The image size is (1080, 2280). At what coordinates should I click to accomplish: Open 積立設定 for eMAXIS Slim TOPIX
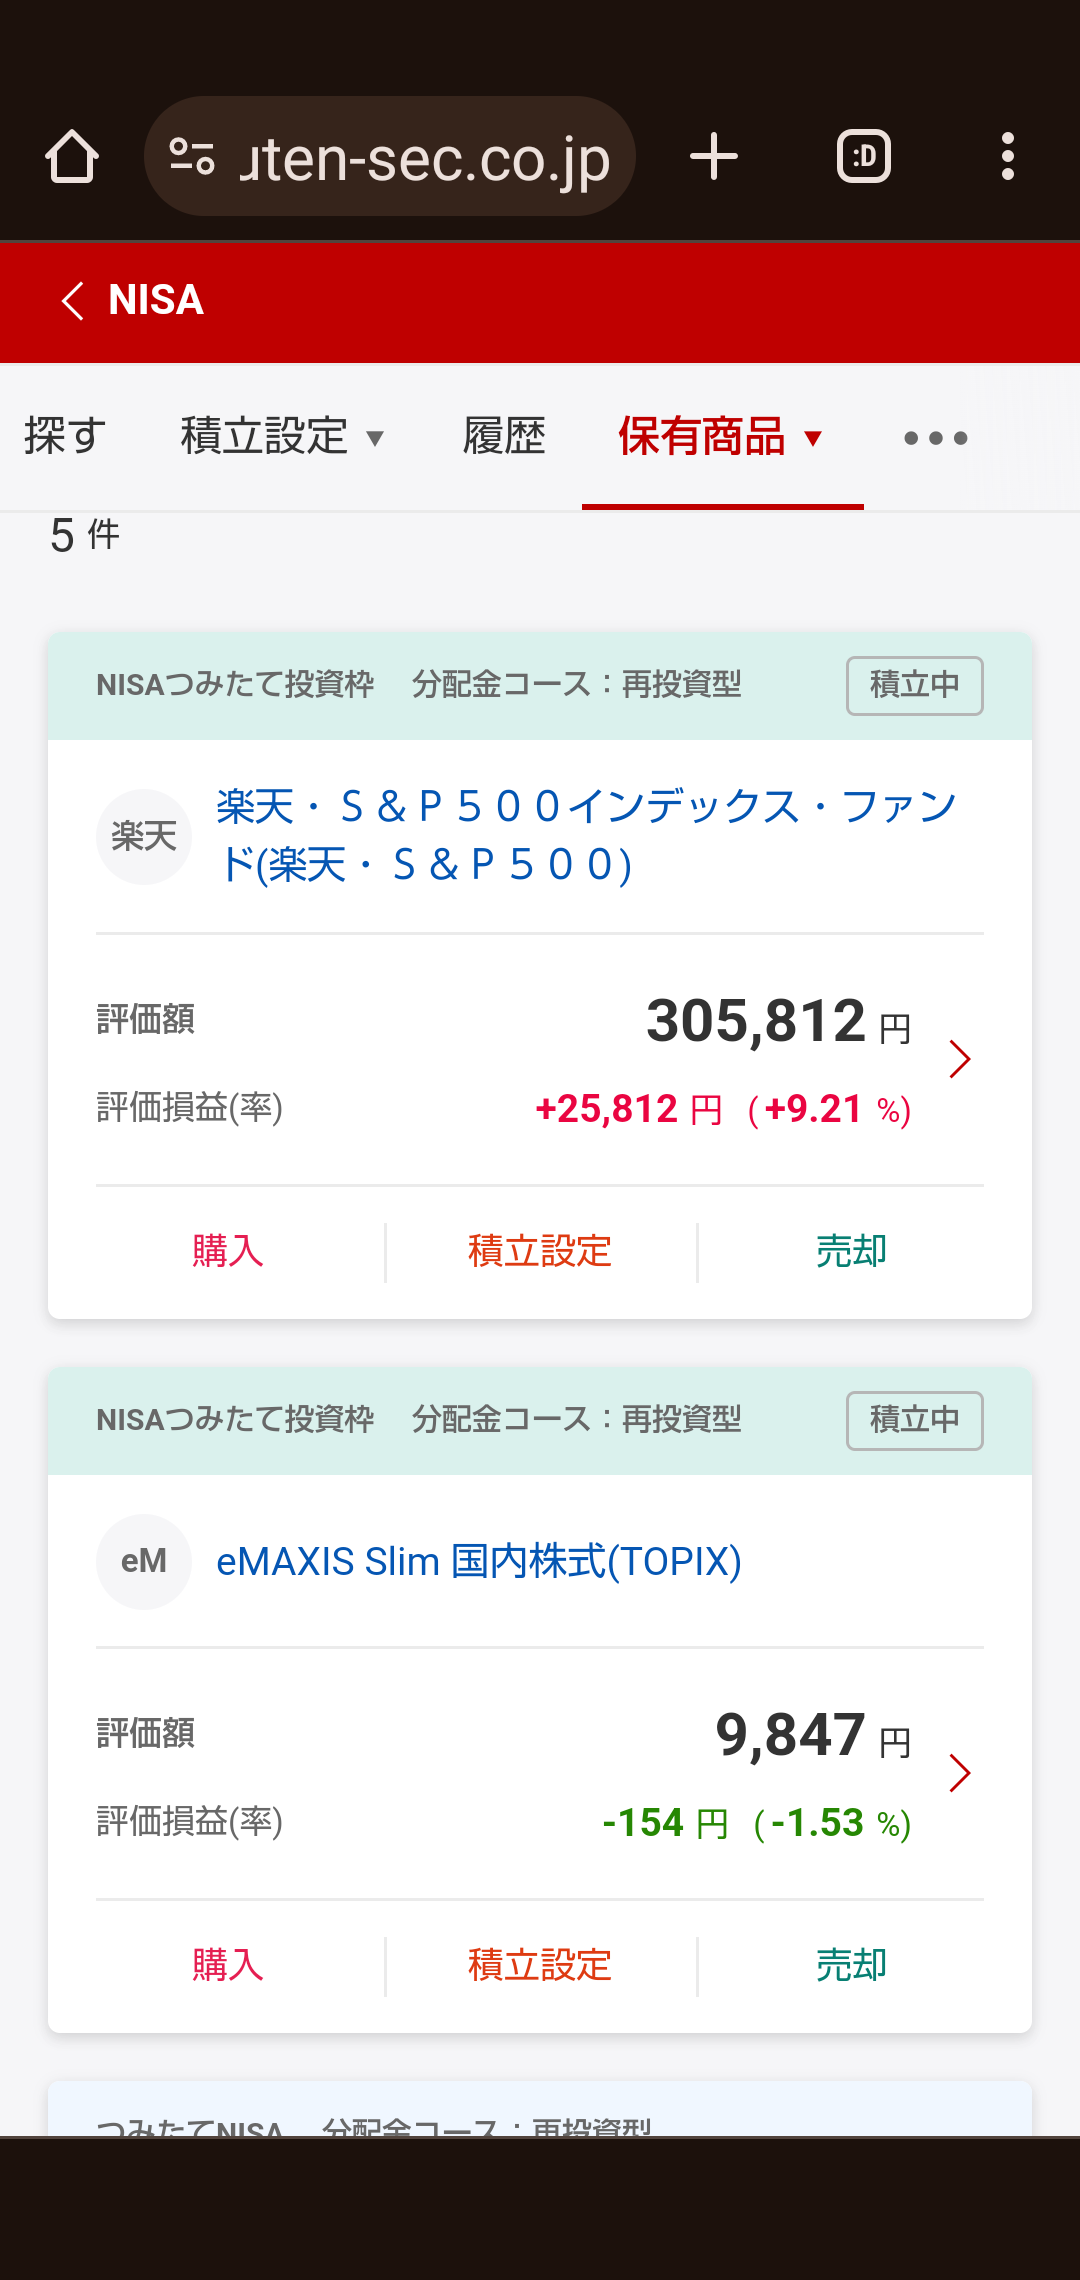(540, 1966)
